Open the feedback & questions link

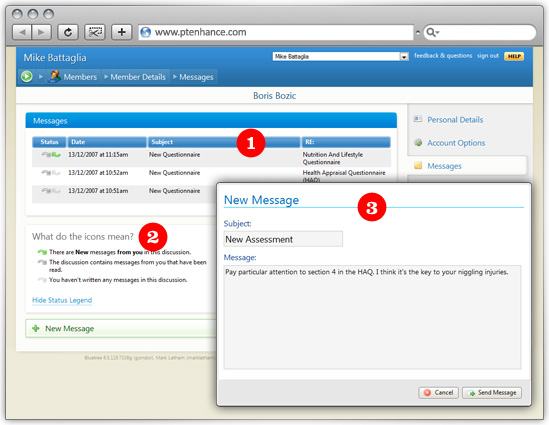tap(443, 56)
